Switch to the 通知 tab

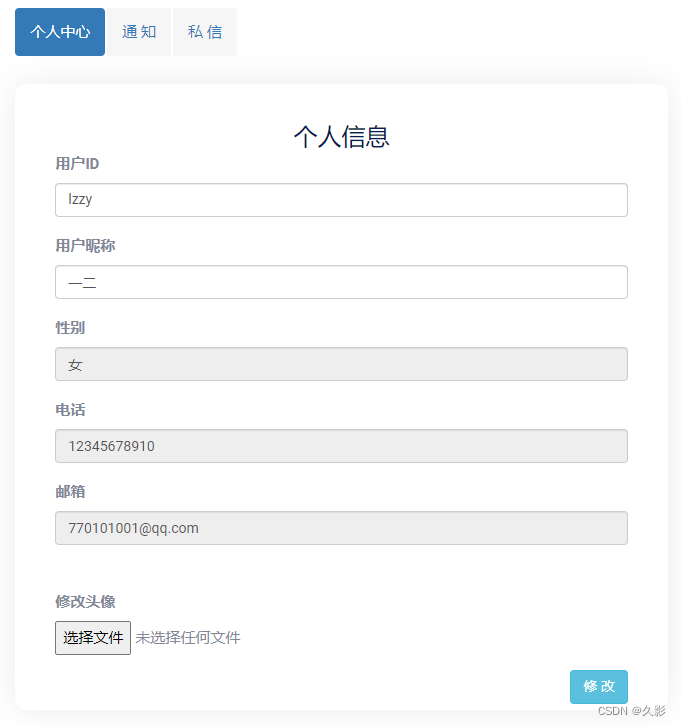point(139,32)
